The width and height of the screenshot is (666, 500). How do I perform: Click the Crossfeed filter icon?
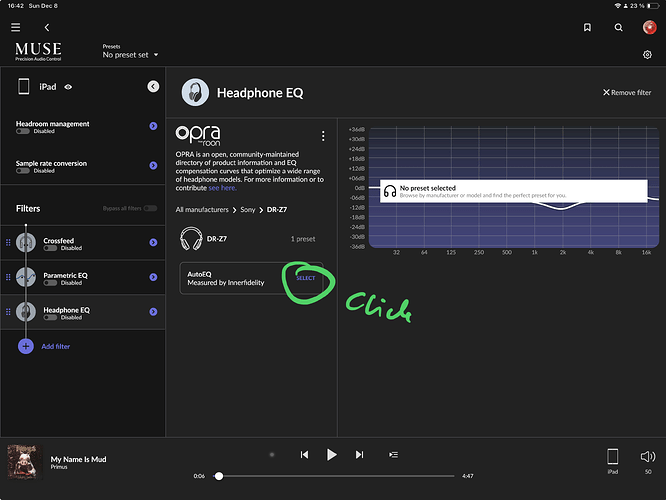[26, 243]
